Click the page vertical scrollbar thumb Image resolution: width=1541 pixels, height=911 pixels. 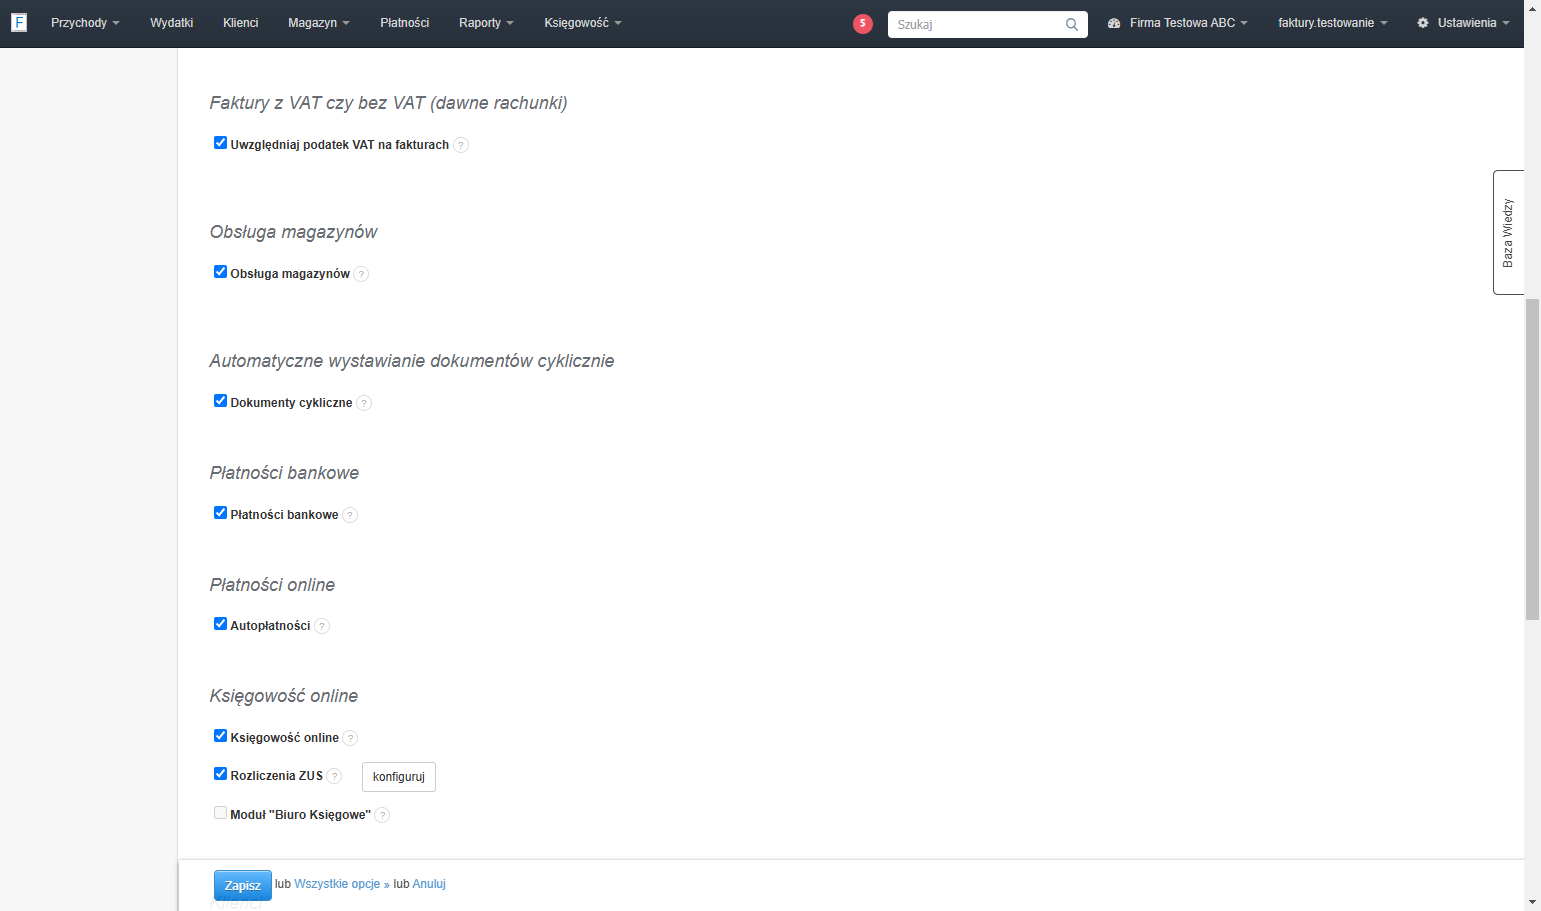point(1532,458)
